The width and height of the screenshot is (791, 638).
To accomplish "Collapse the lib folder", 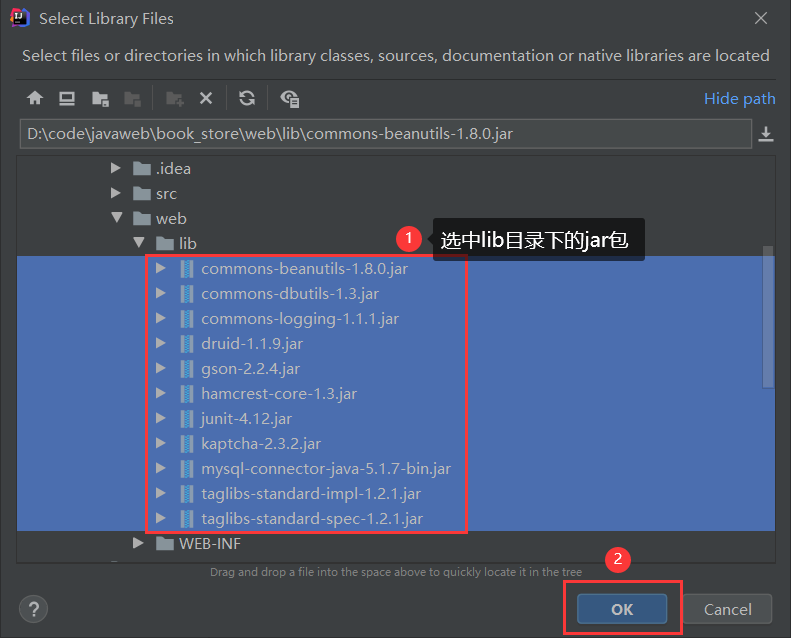I will click(x=139, y=243).
